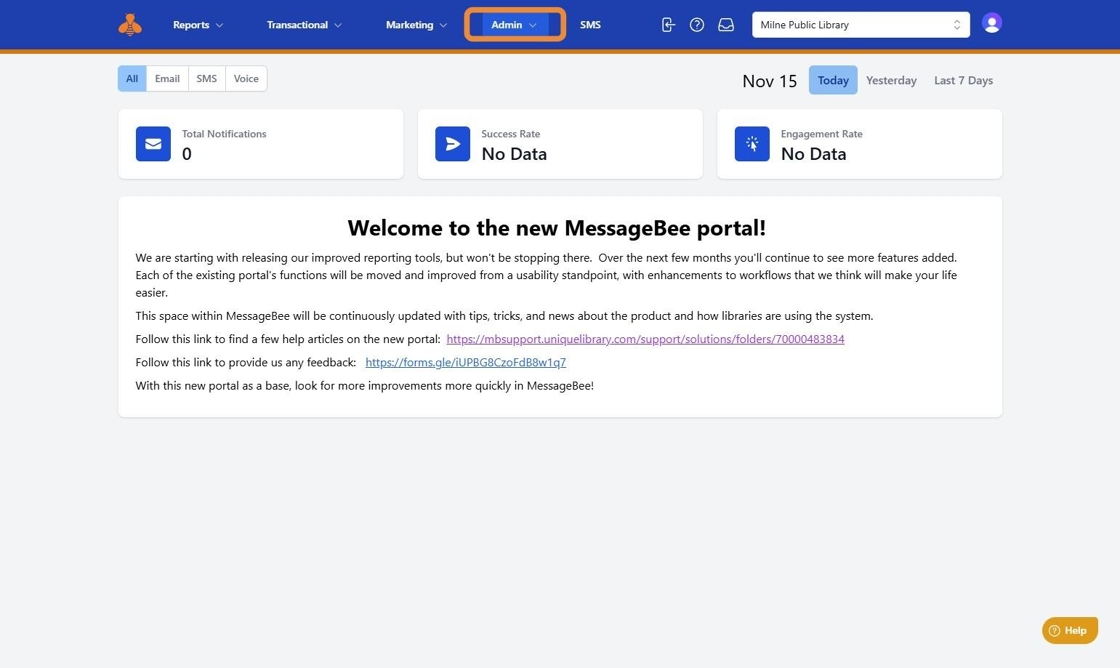Open the Transactional menu
This screenshot has width=1120, height=668.
click(x=304, y=25)
